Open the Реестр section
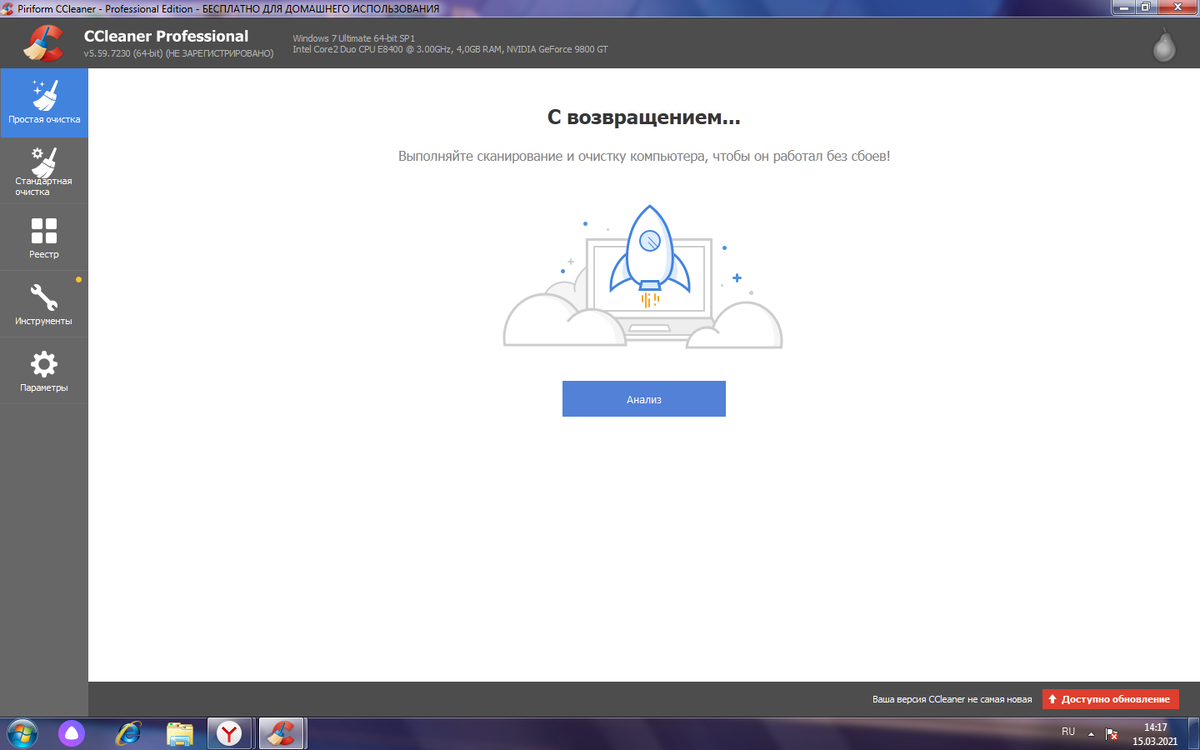1200x750 pixels. [44, 238]
